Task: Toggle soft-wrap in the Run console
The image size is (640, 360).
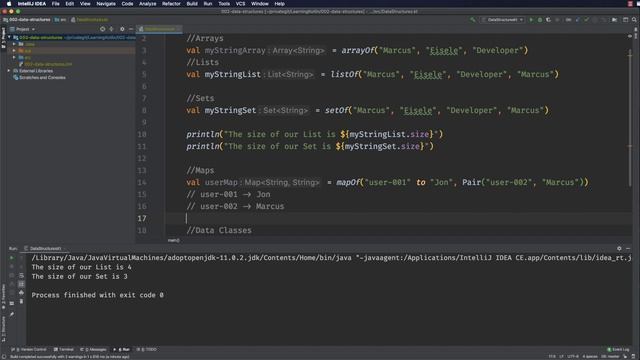Action: pyautogui.click(x=21, y=276)
